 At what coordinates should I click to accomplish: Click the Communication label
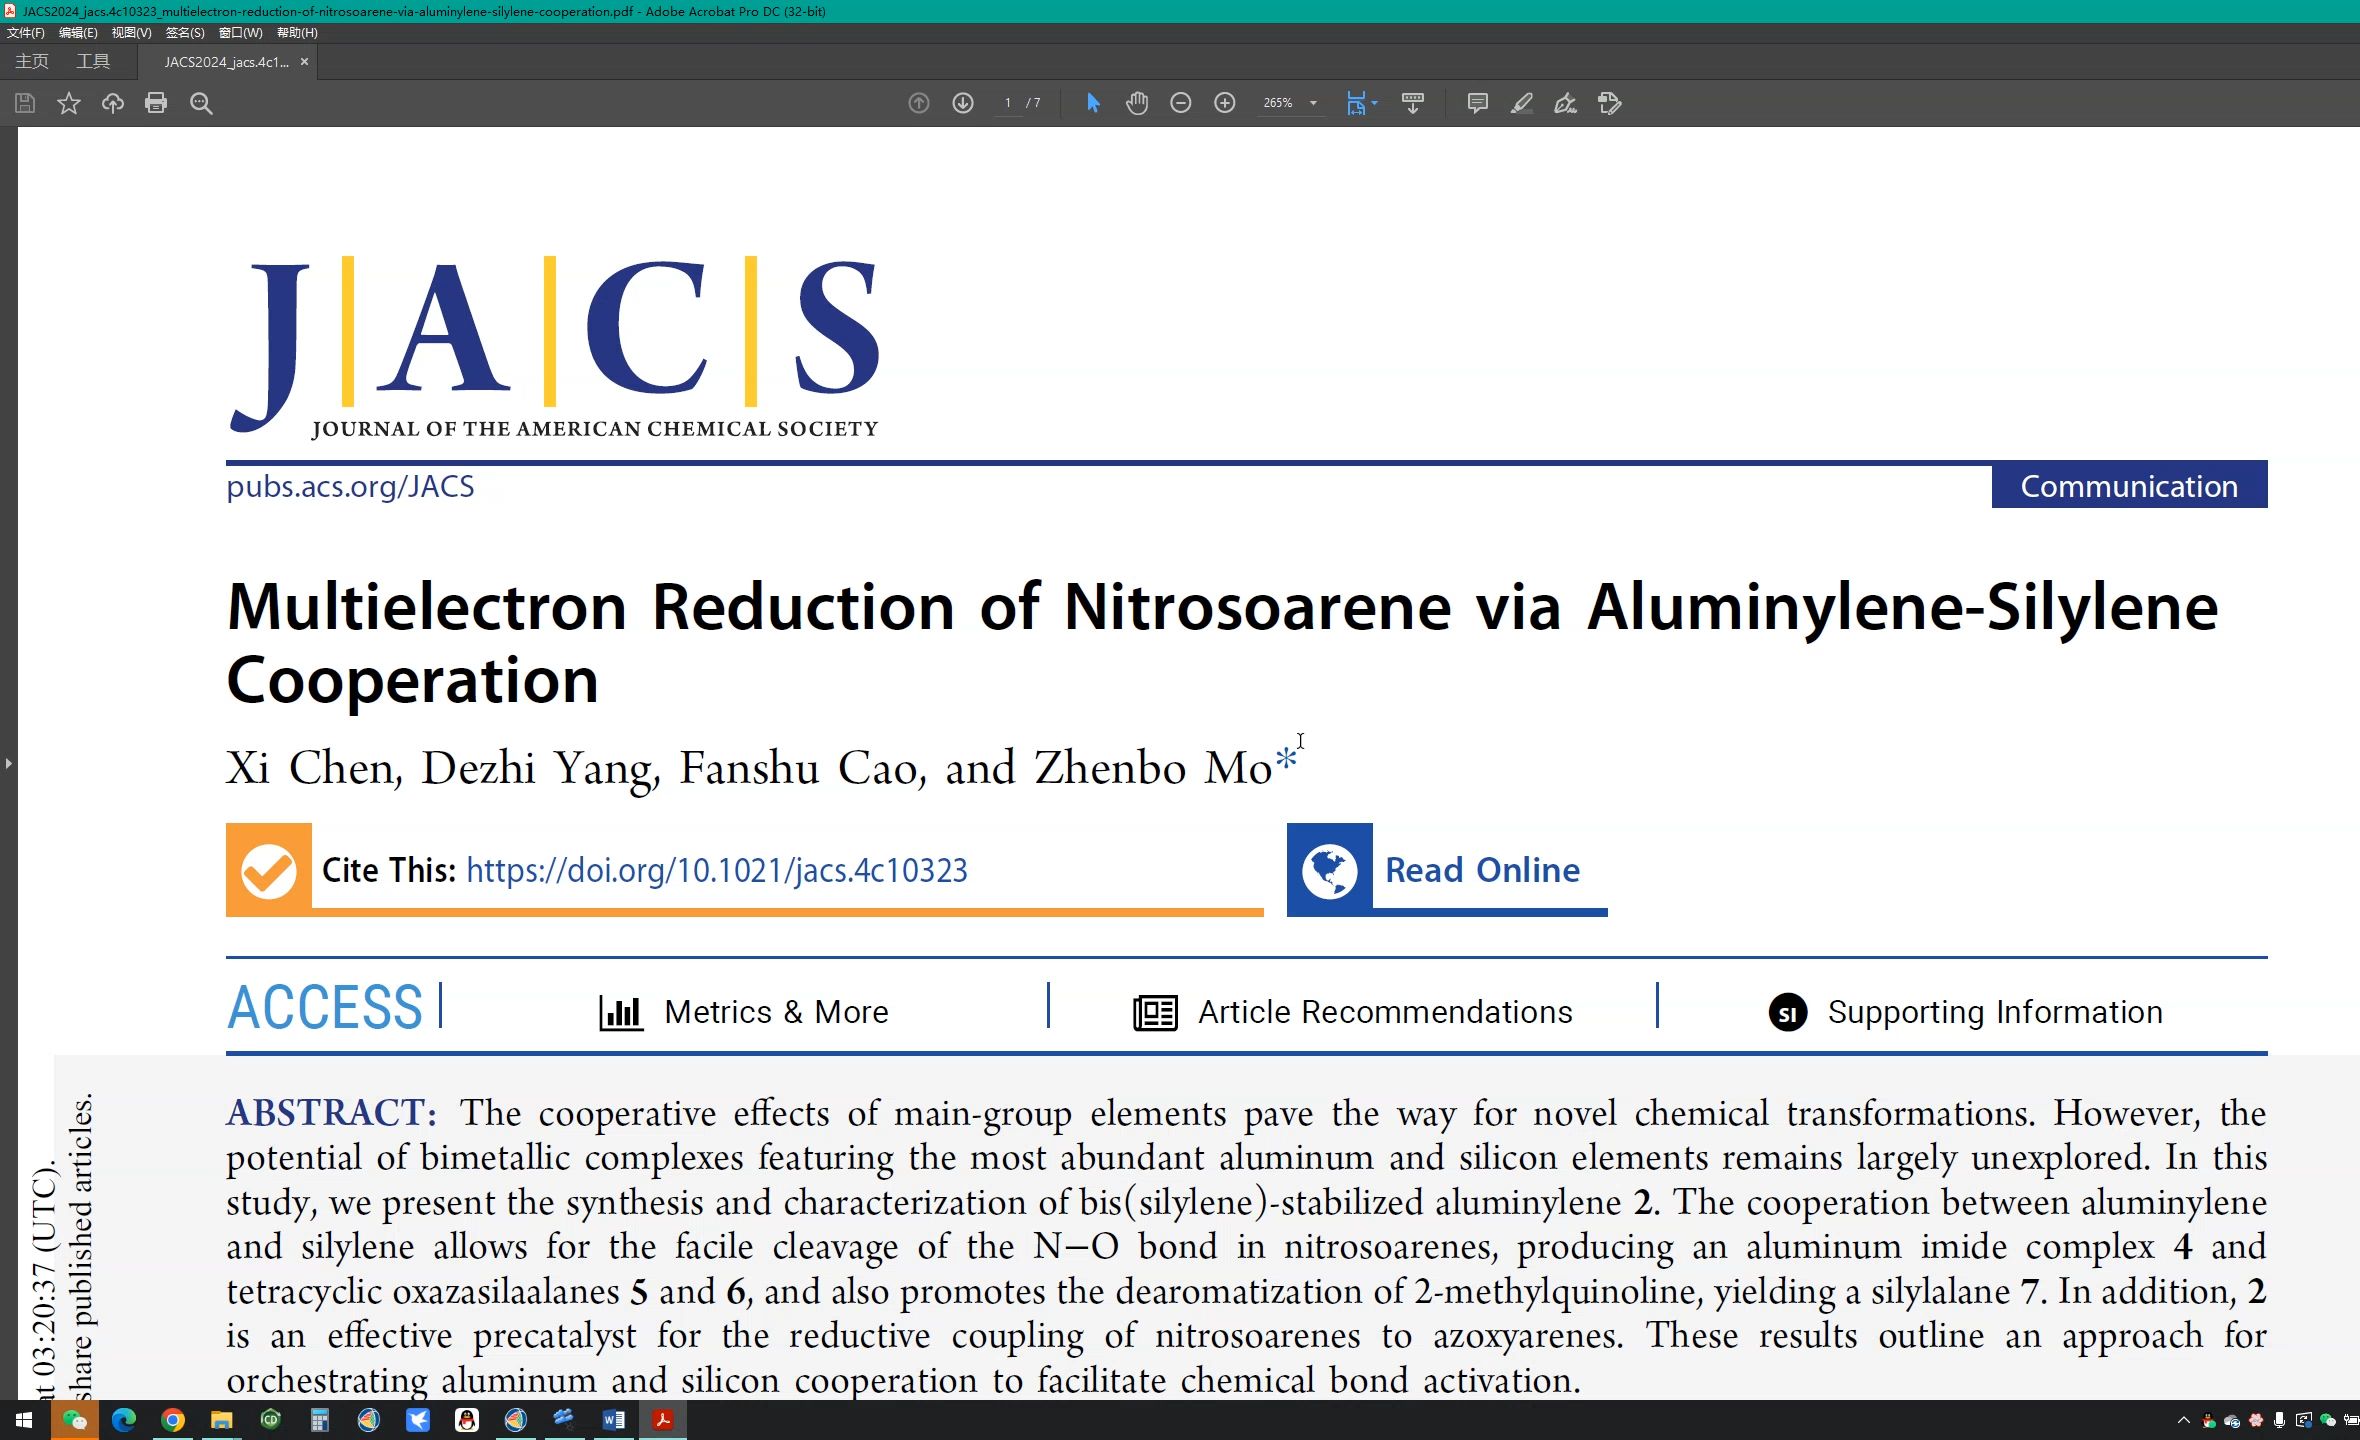point(2129,486)
